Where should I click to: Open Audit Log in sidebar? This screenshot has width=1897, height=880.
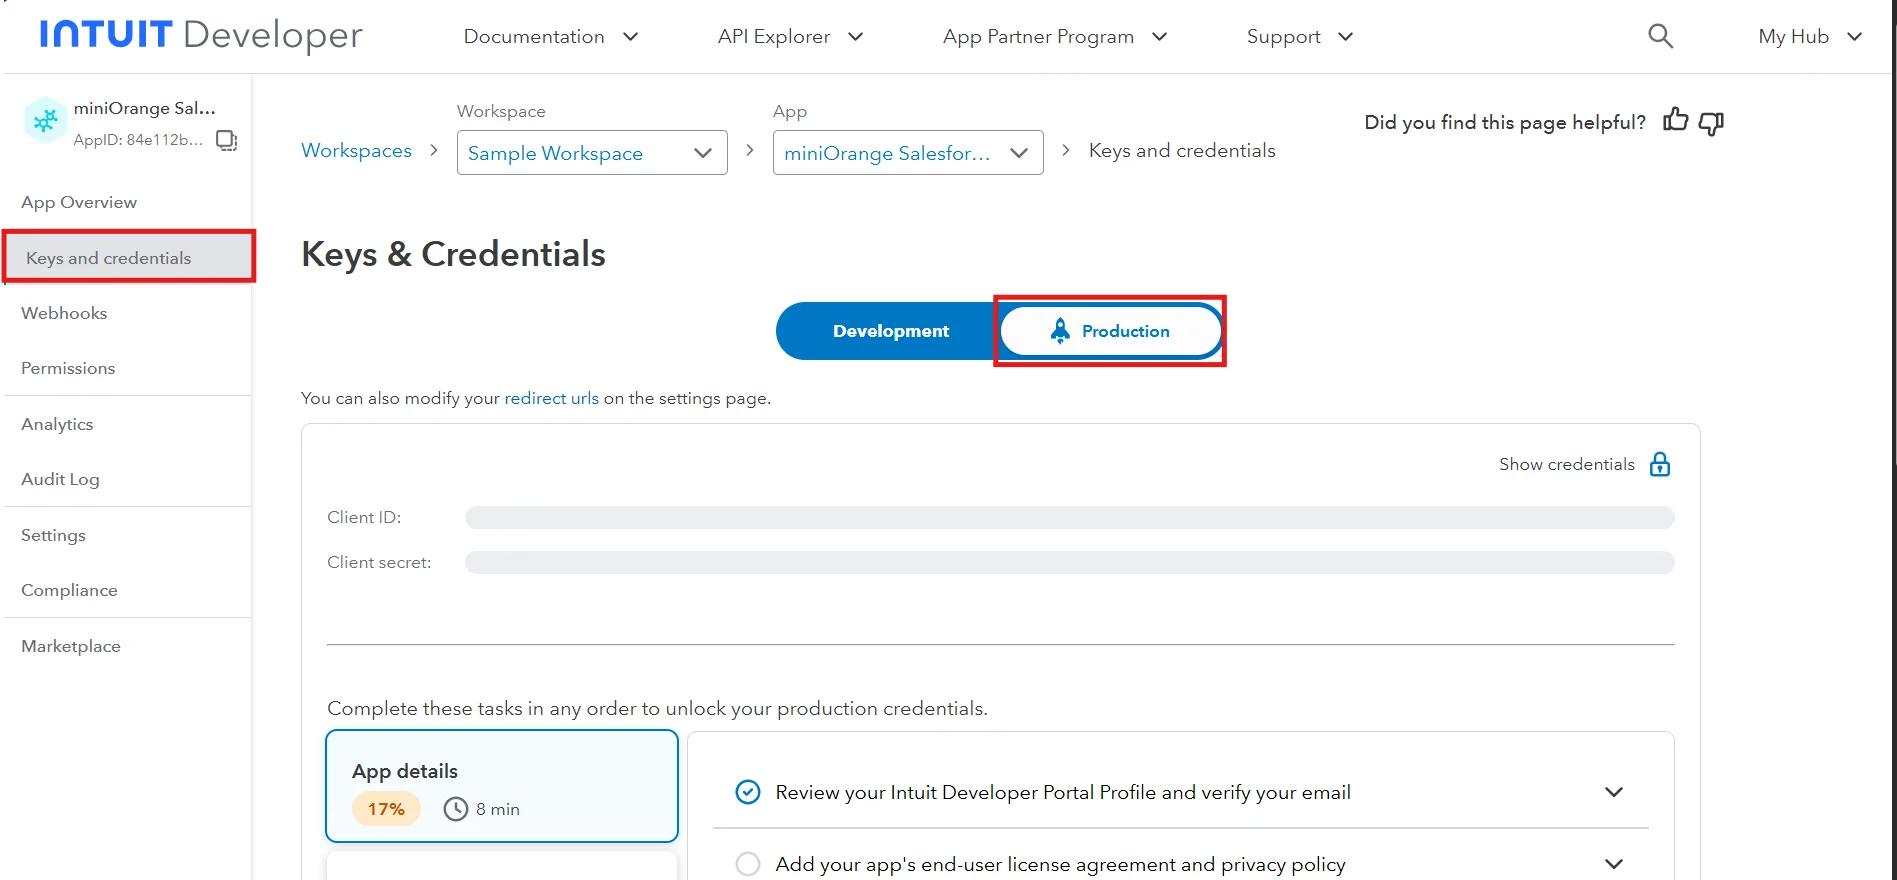pos(60,479)
